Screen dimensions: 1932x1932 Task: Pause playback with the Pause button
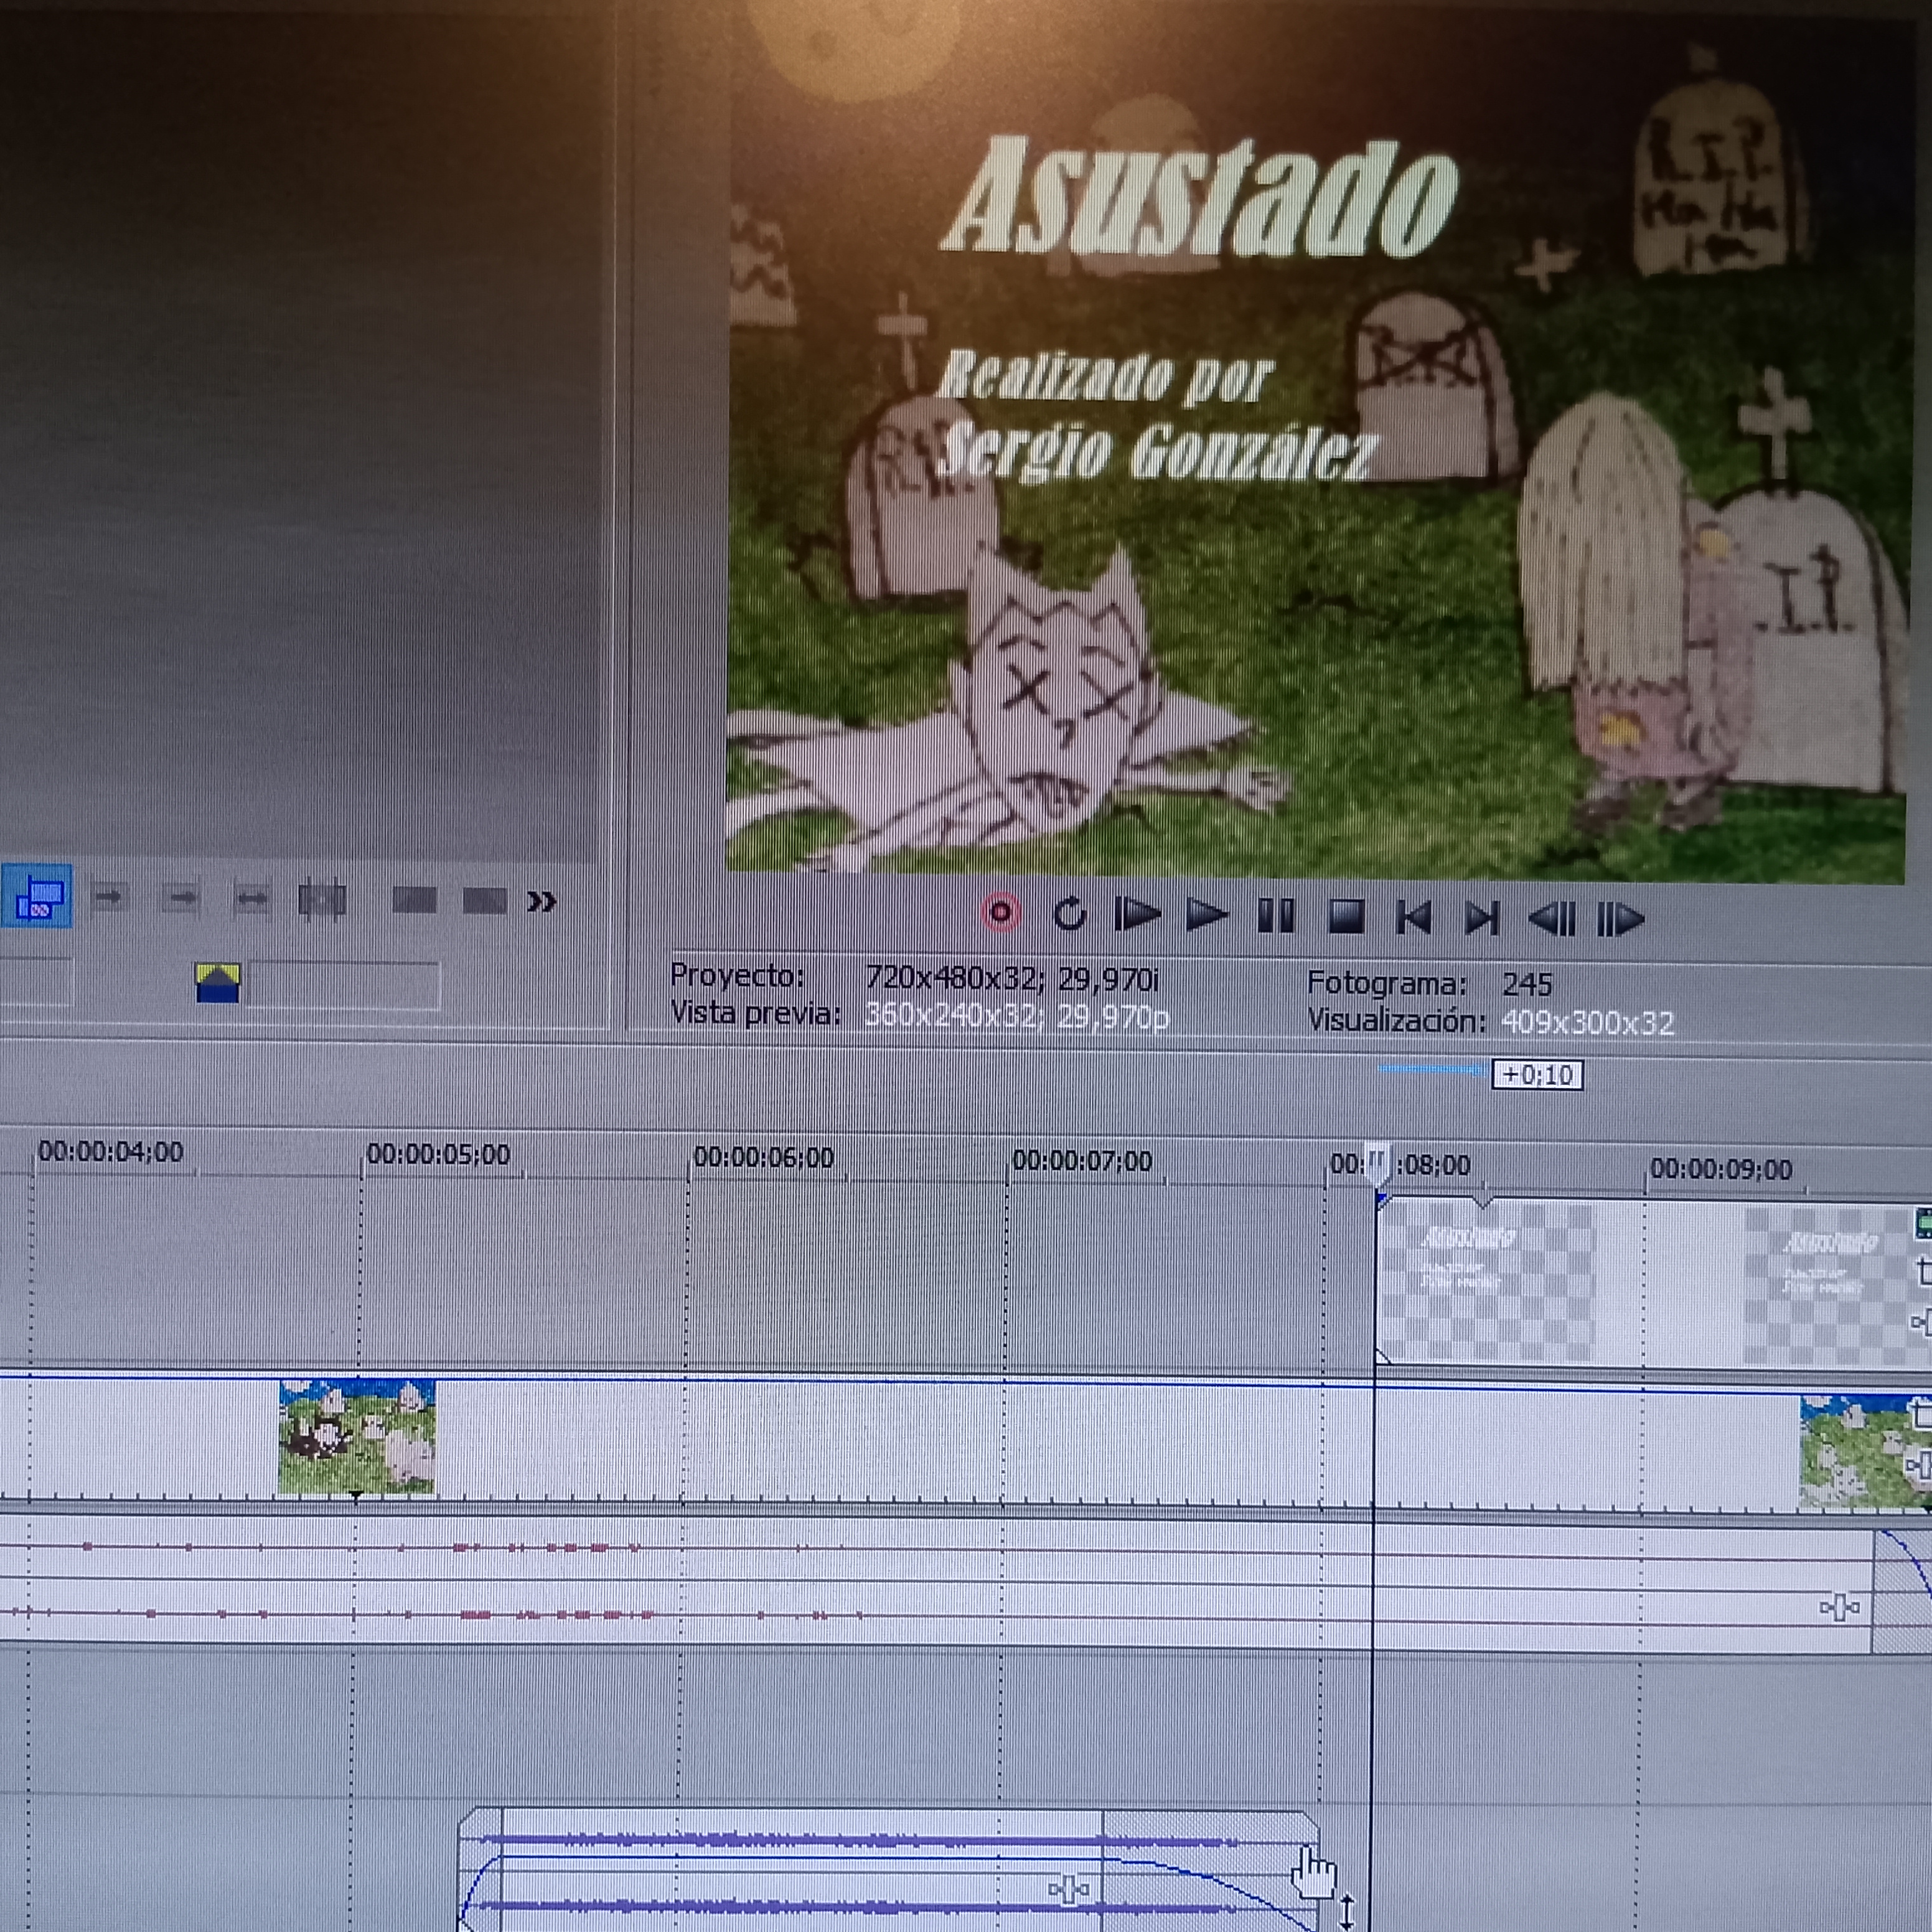click(1276, 915)
